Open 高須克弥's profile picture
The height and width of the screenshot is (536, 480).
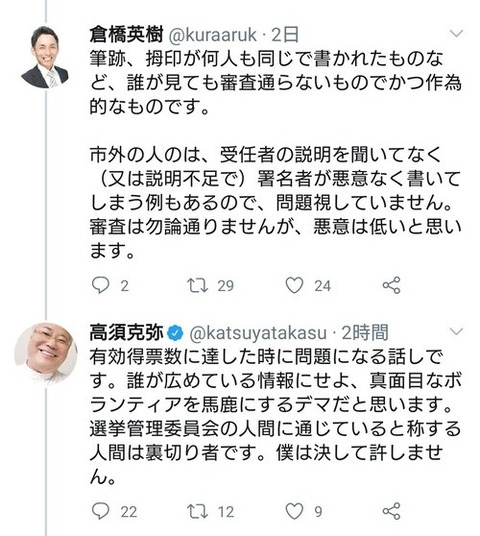tap(46, 354)
